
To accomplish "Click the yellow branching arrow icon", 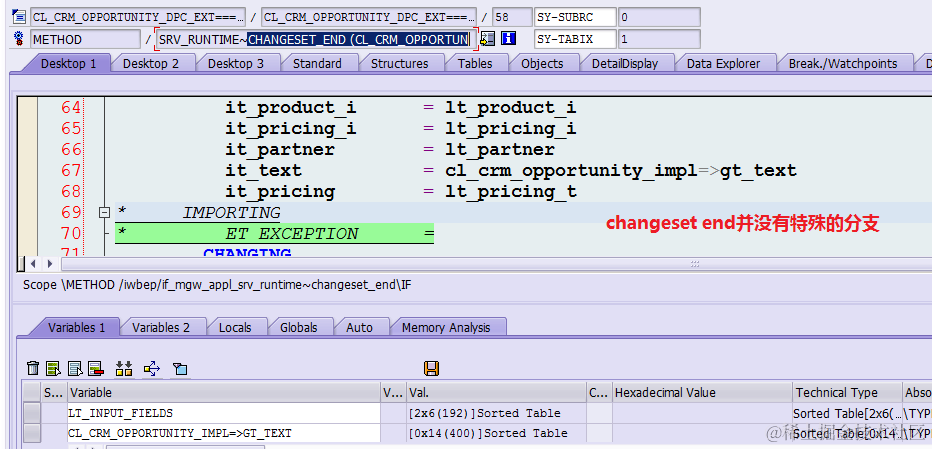I will pyautogui.click(x=152, y=369).
